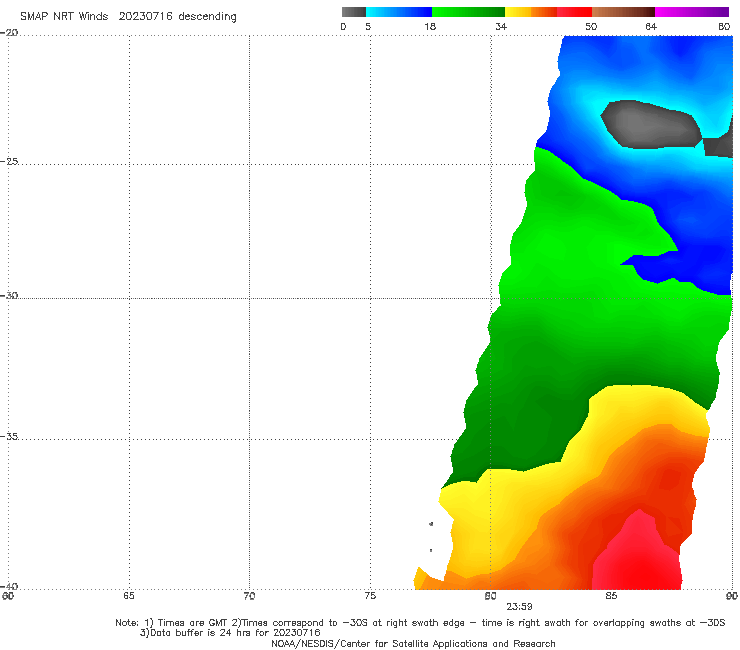
Task: Click the note line starting 'Note: 1) Times are GMT'
Action: (420, 623)
